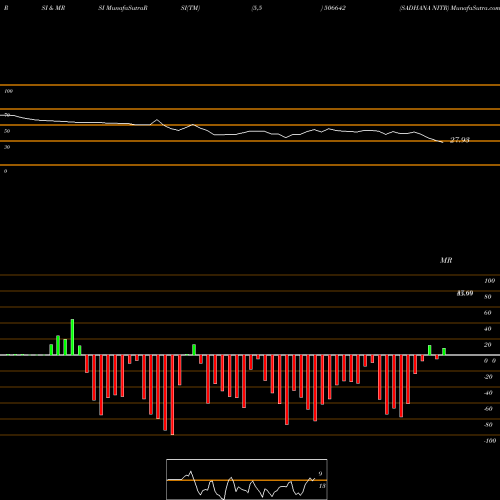Click the RSI line peak near the 50 level

click(x=157, y=120)
